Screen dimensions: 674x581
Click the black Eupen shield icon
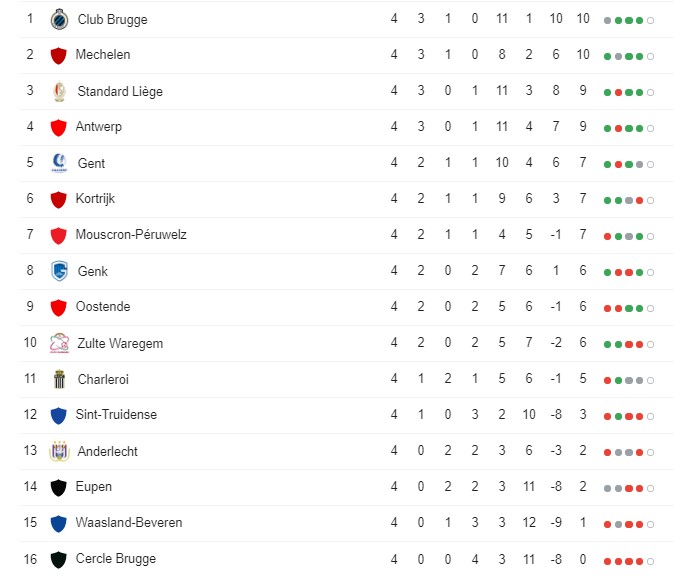[x=58, y=488]
